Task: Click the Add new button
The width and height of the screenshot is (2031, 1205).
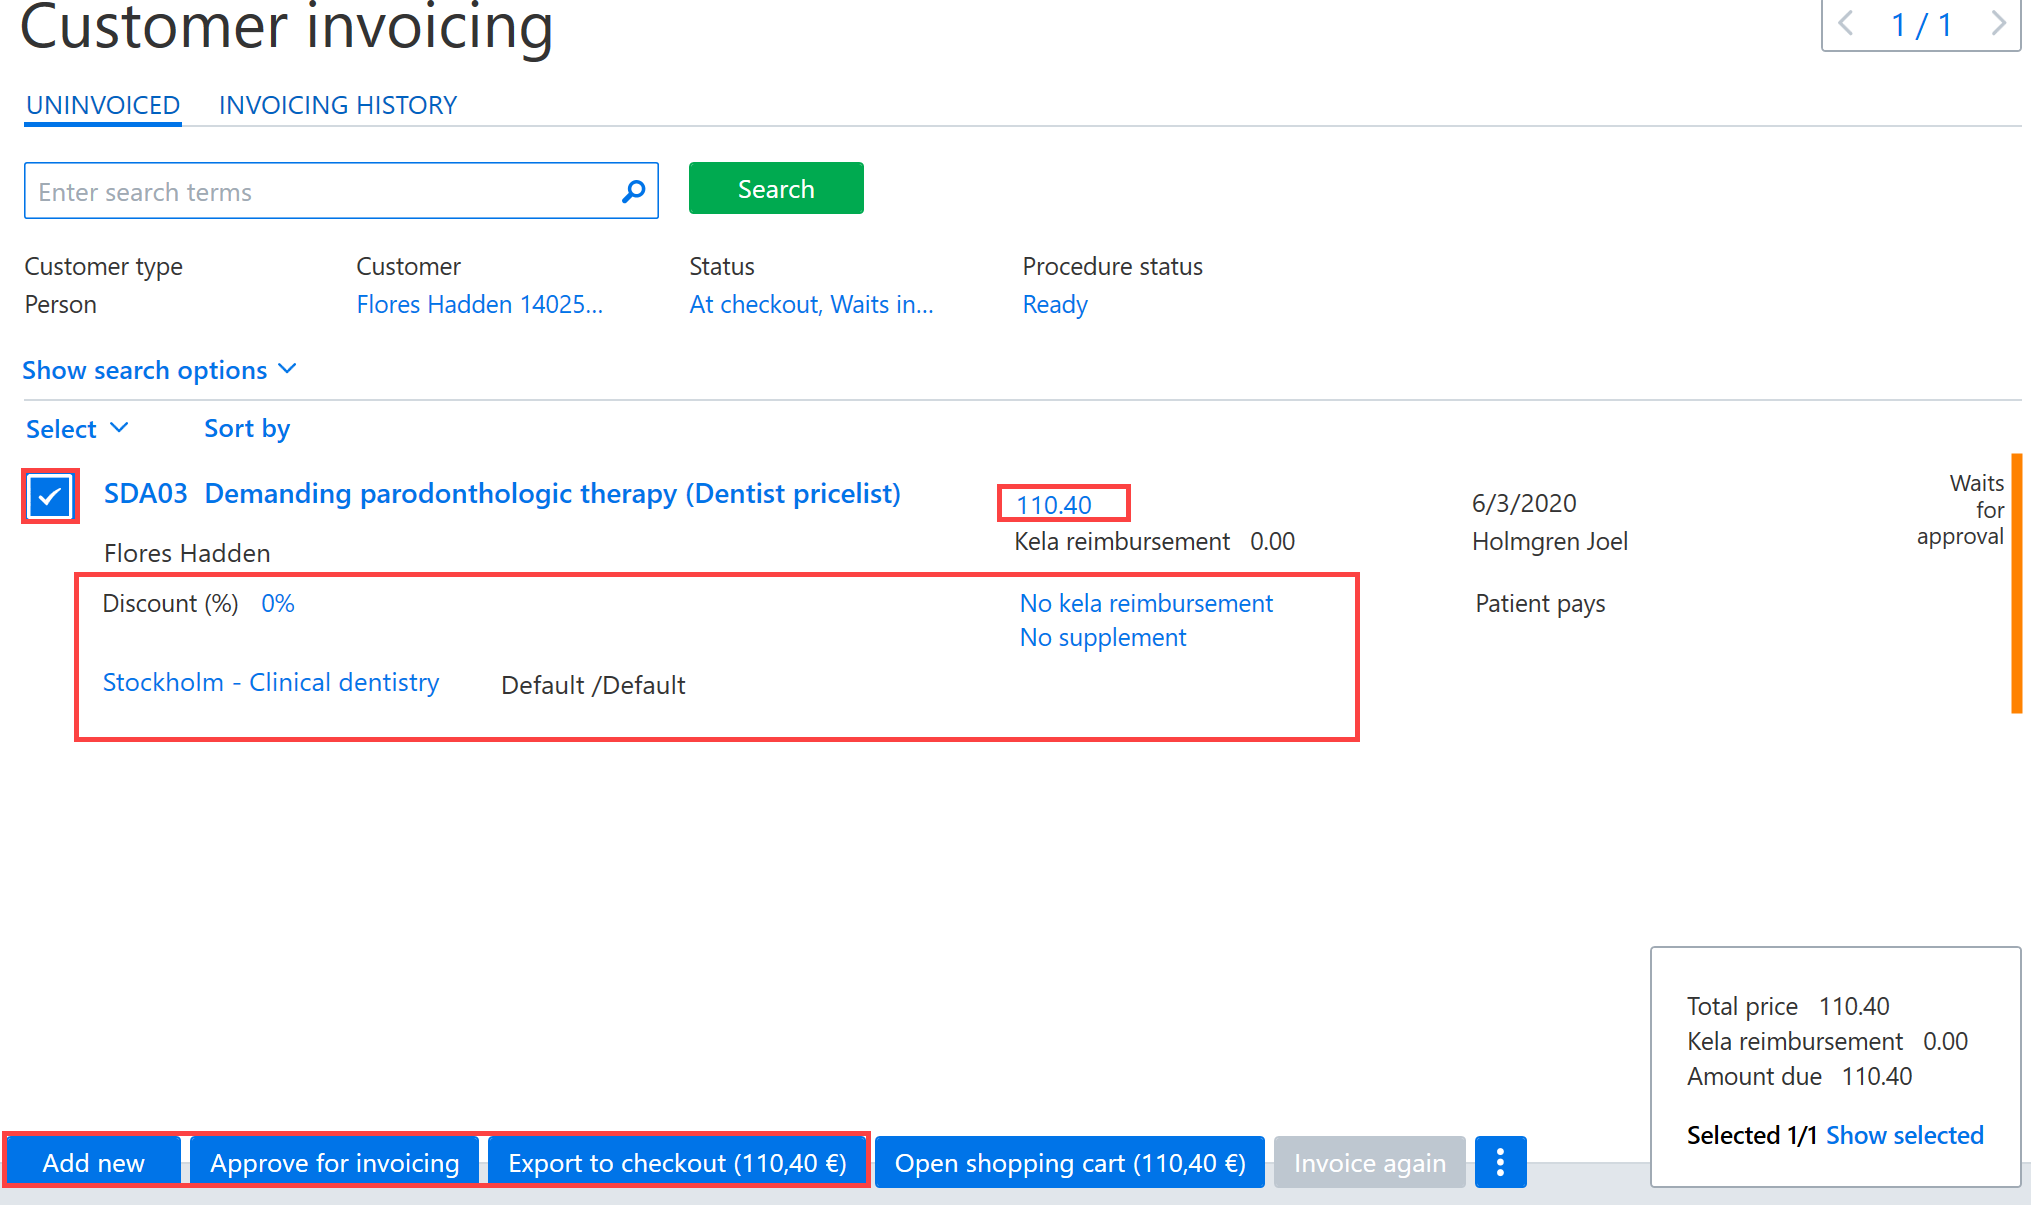Action: point(94,1162)
